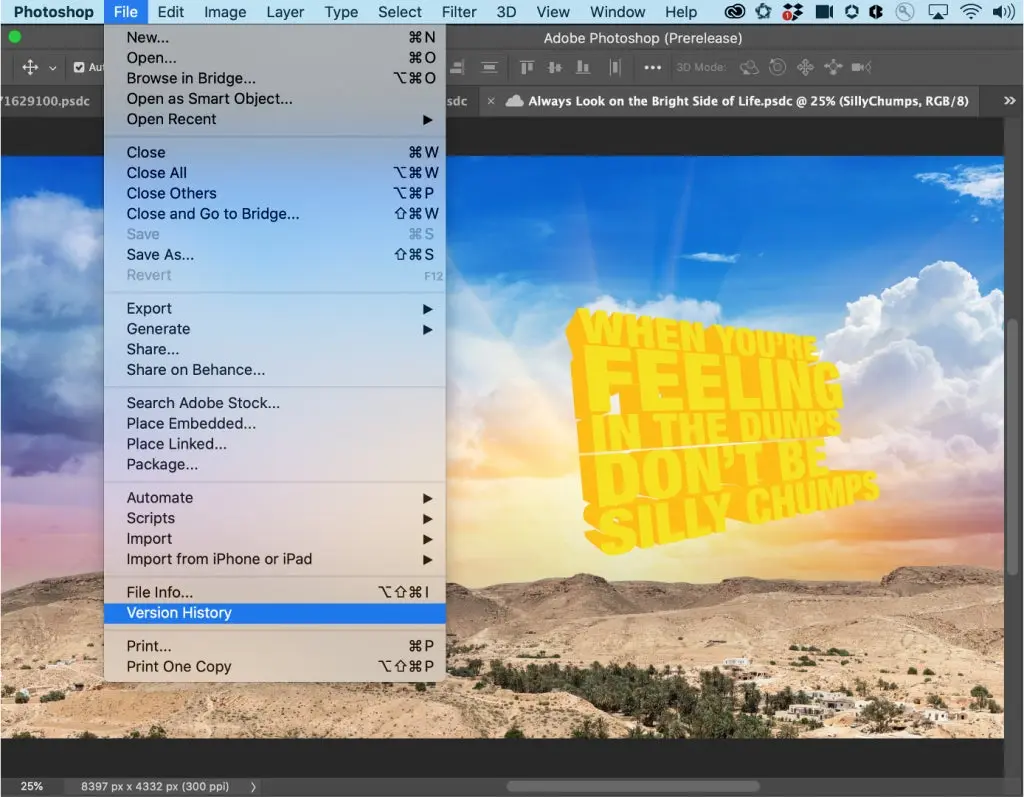Viewport: 1024px width, 797px height.
Task: Select the 3D pan mode icon
Action: coord(807,67)
